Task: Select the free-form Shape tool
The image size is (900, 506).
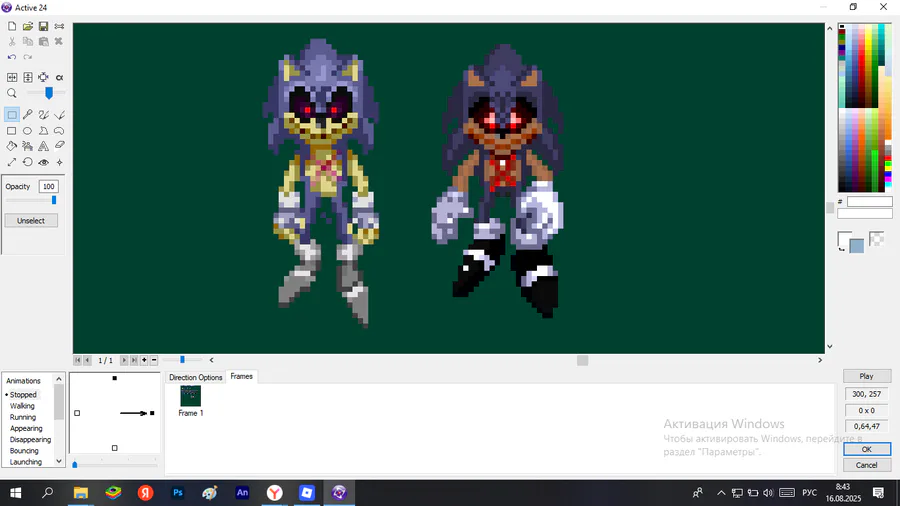Action: pyautogui.click(x=59, y=131)
